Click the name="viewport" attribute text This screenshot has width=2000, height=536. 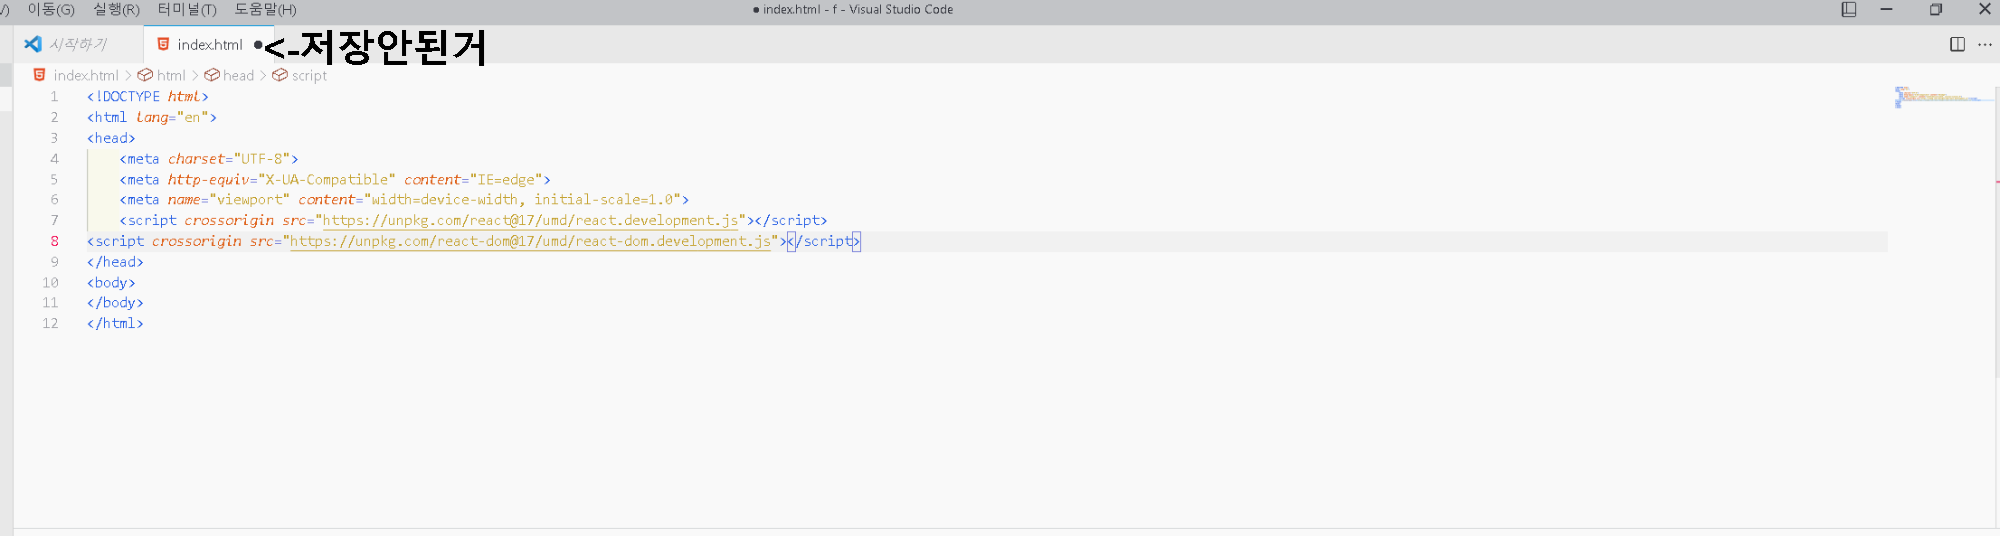point(229,199)
